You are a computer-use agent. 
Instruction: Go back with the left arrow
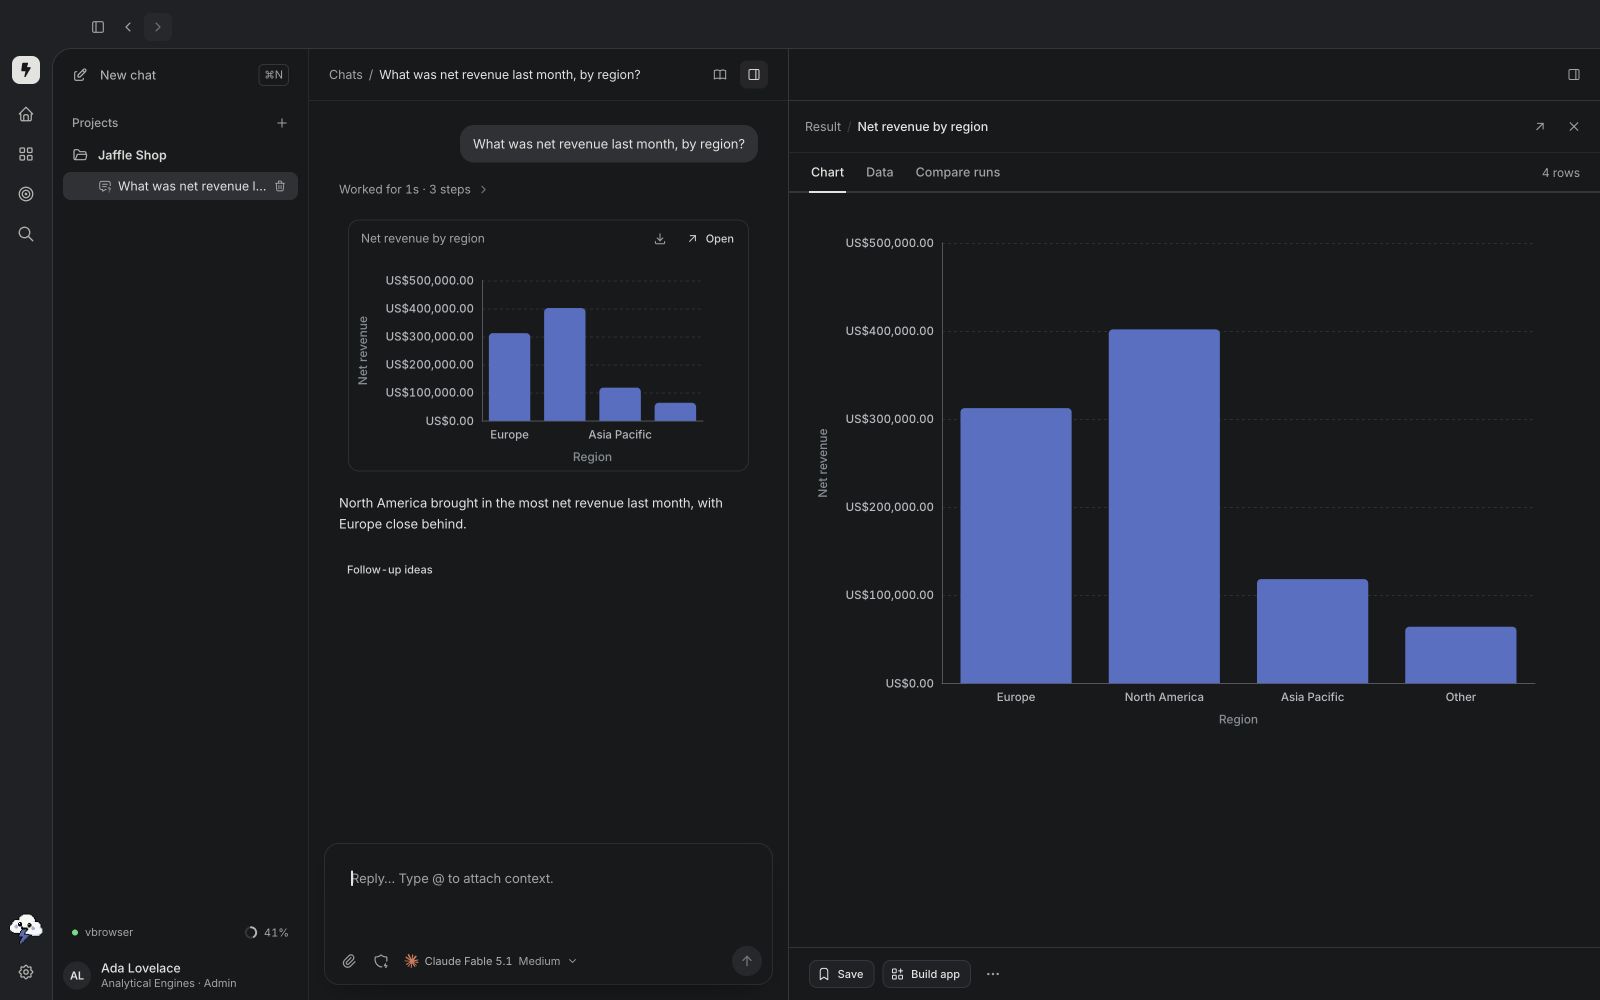128,27
